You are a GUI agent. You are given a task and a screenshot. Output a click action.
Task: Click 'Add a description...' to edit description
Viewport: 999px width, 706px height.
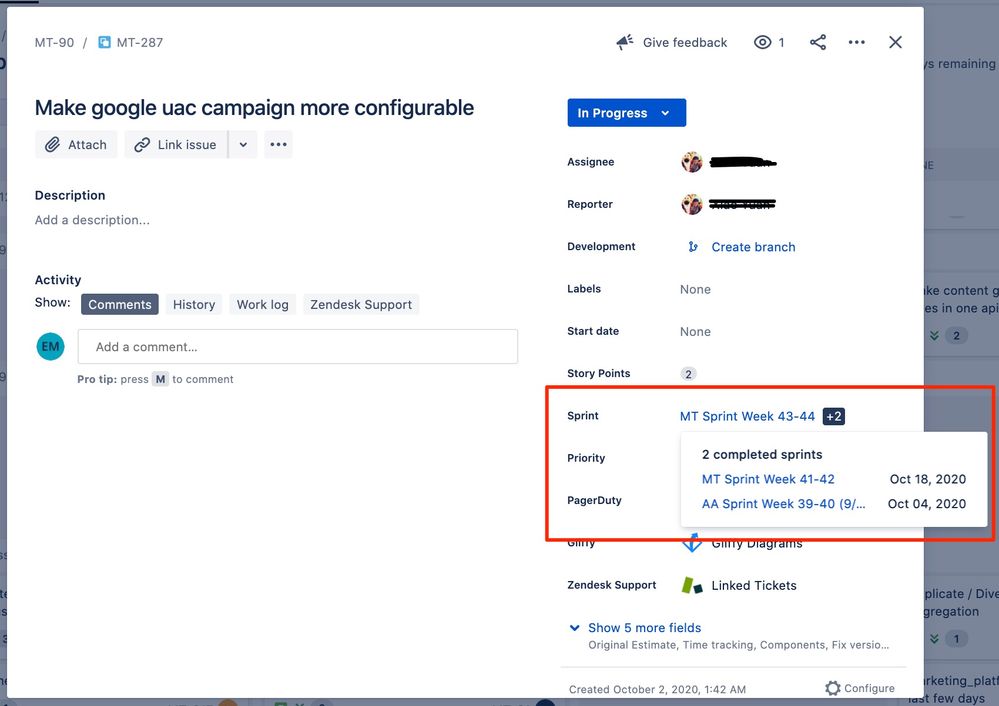[x=92, y=220]
